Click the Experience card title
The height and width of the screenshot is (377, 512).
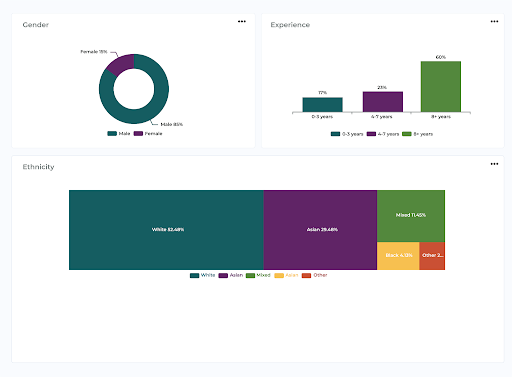click(x=290, y=25)
